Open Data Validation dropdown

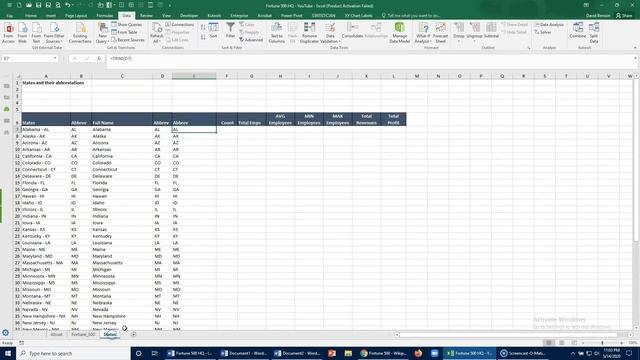[330, 33]
